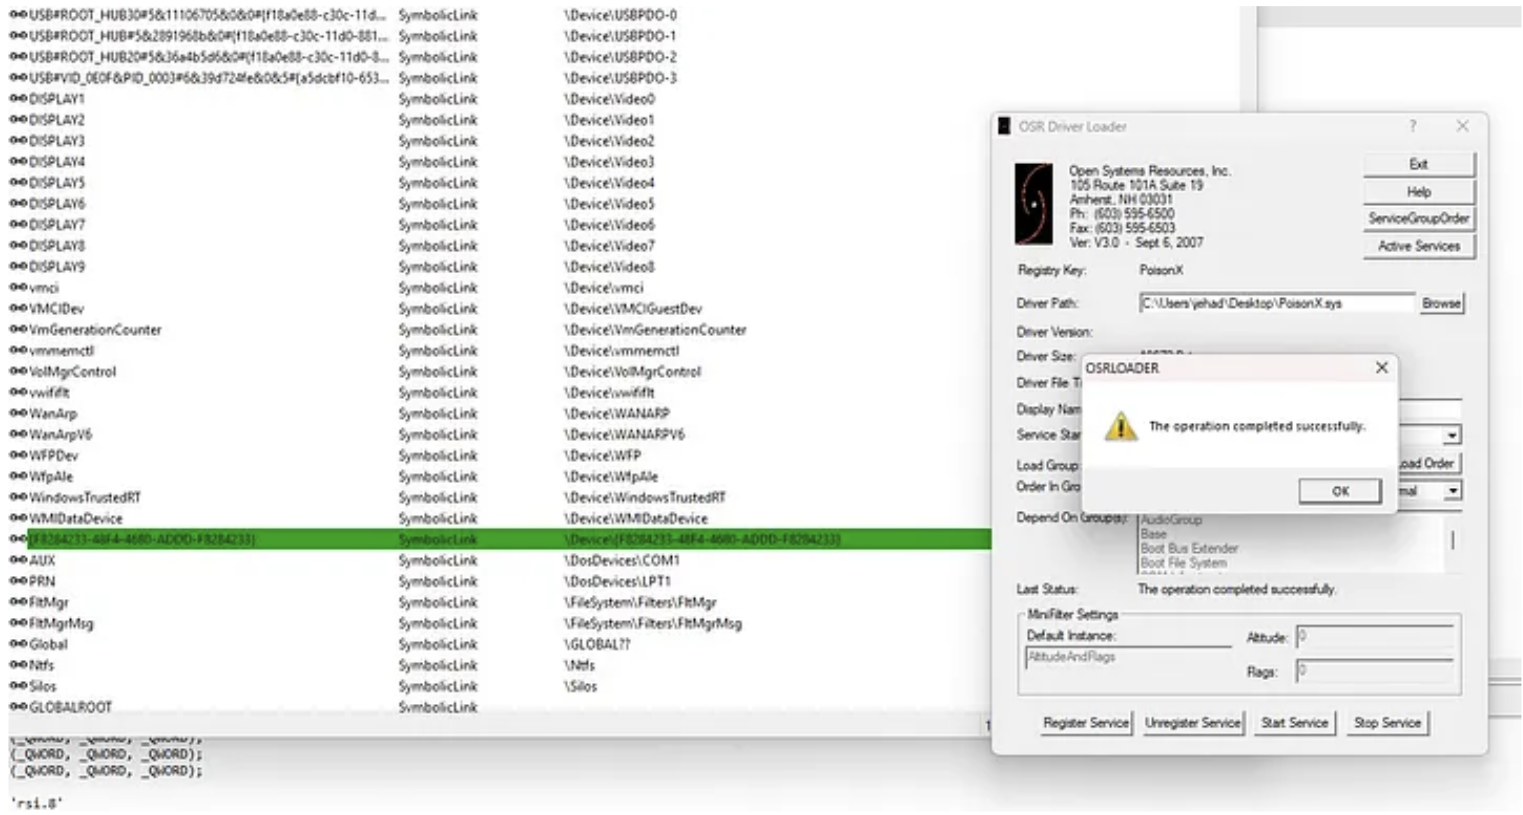Click the Start Service button
Screen dimensions: 1523x815
[x=1294, y=723]
